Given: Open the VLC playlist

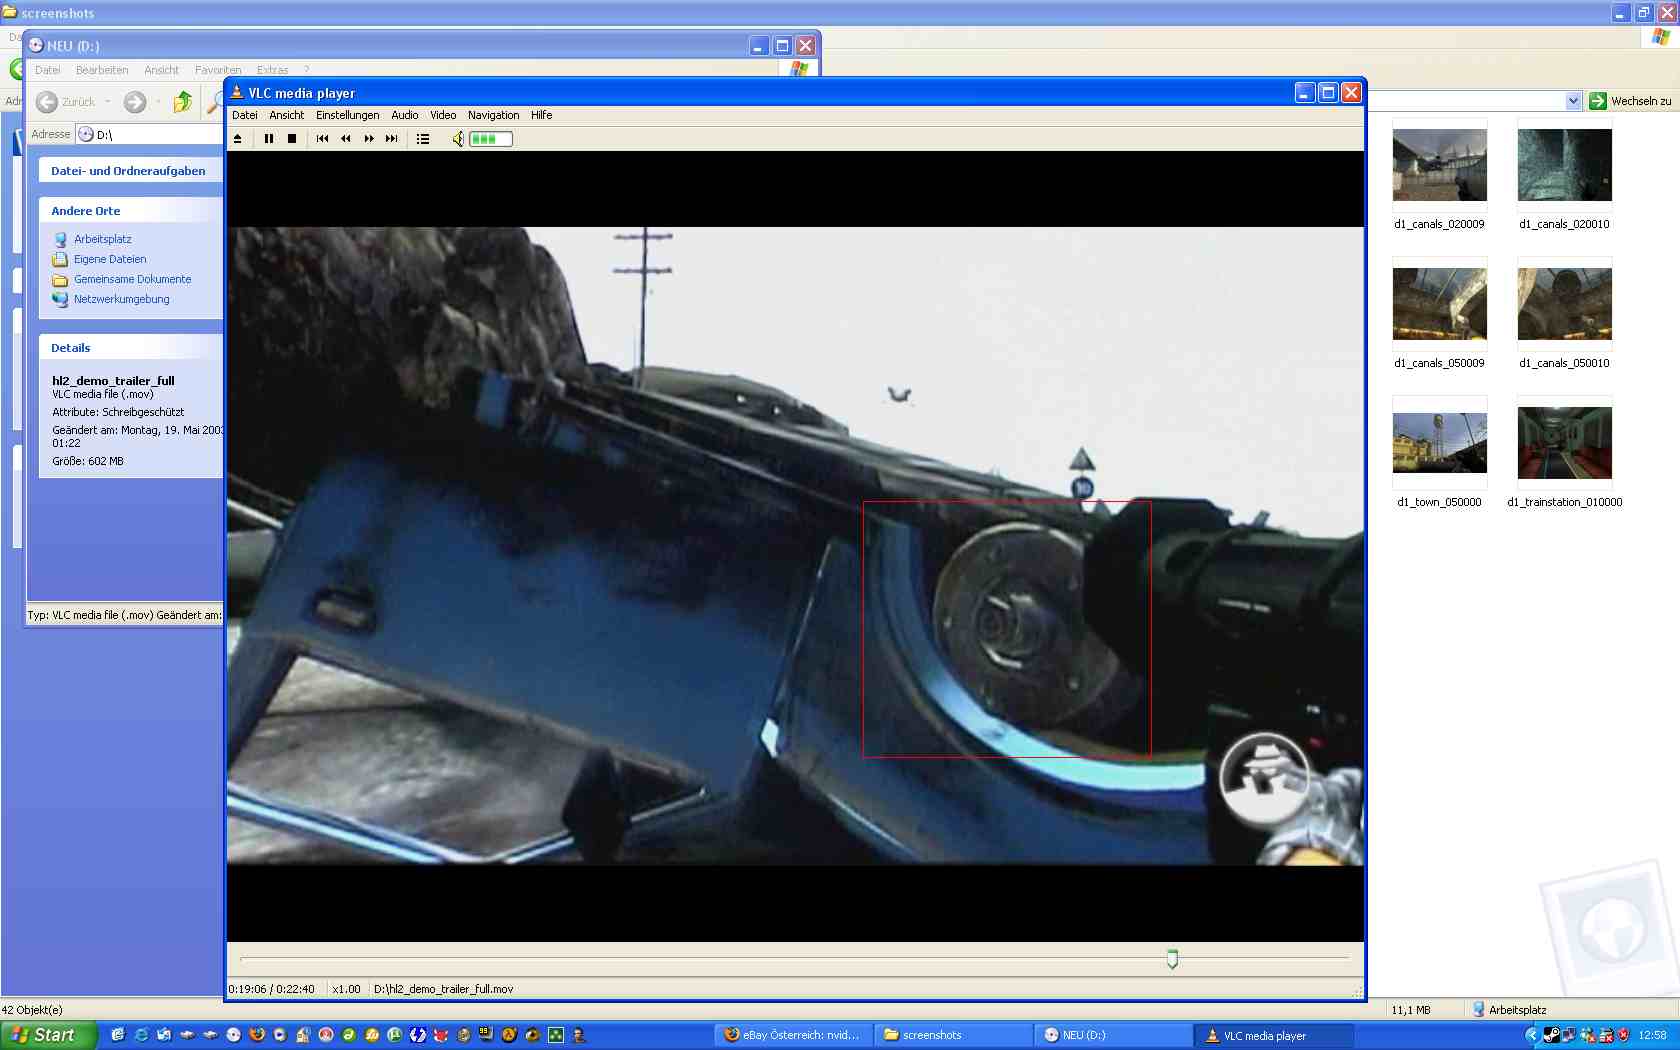Looking at the screenshot, I should [423, 139].
